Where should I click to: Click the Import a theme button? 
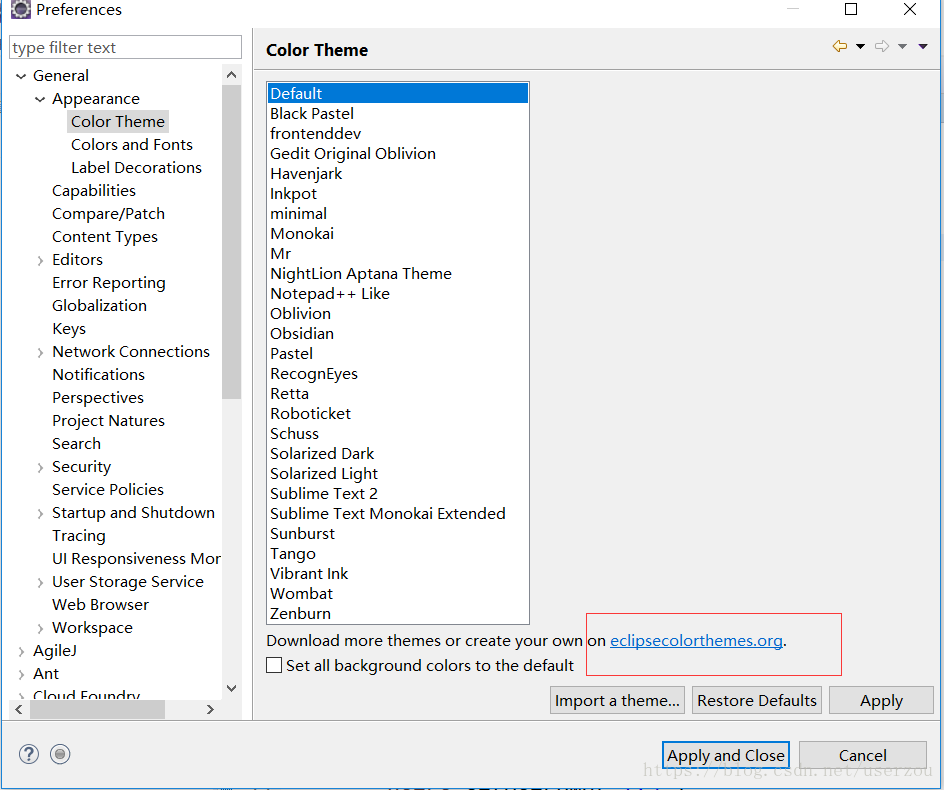[617, 700]
